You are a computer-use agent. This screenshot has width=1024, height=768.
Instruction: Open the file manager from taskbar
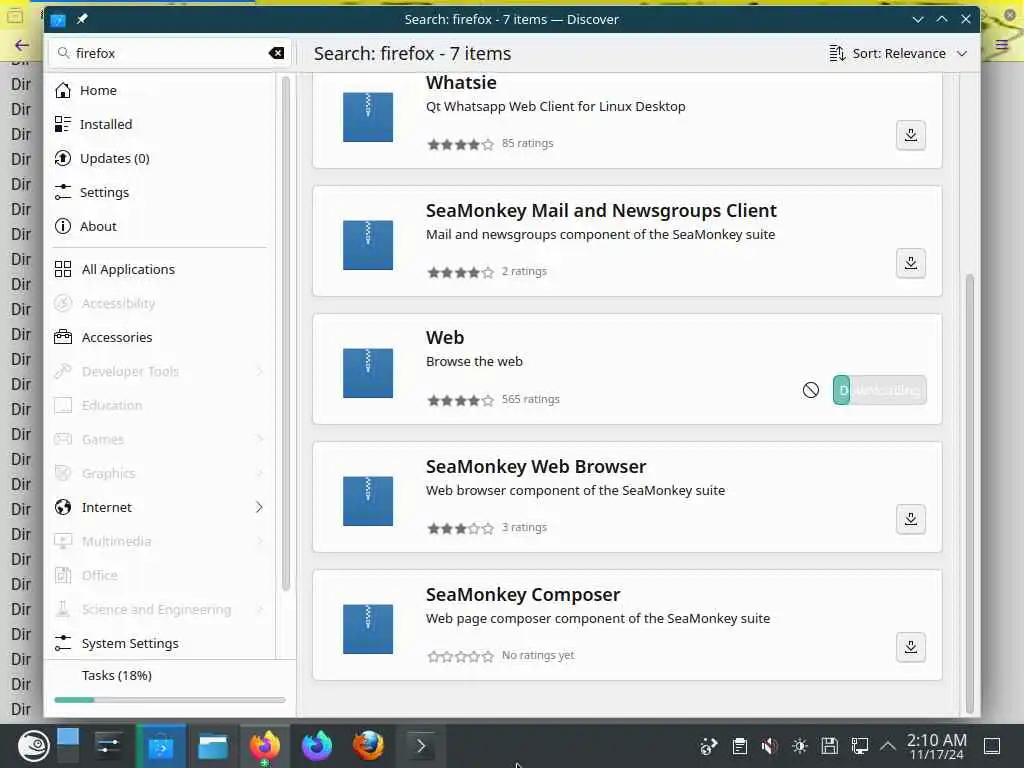213,746
